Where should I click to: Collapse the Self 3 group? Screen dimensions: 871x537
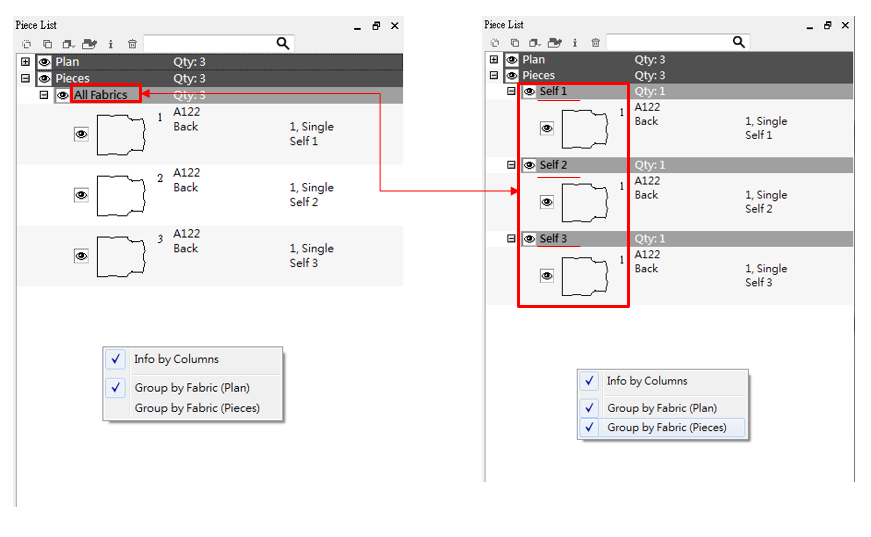tap(511, 239)
